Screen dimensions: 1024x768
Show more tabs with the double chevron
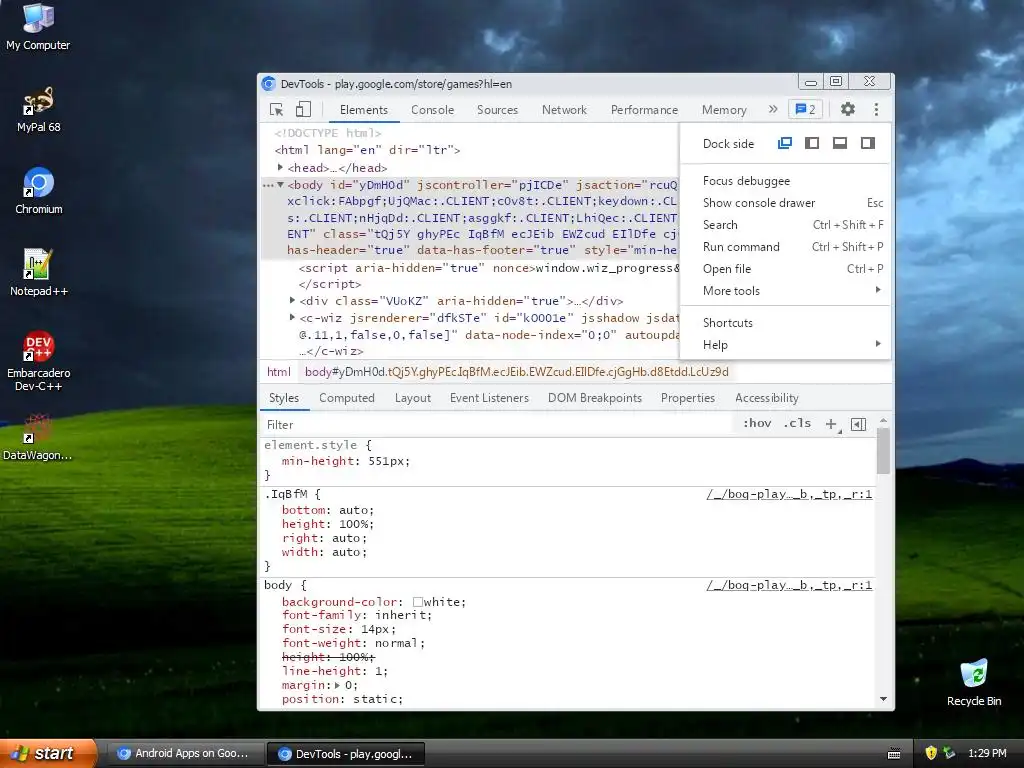point(773,110)
